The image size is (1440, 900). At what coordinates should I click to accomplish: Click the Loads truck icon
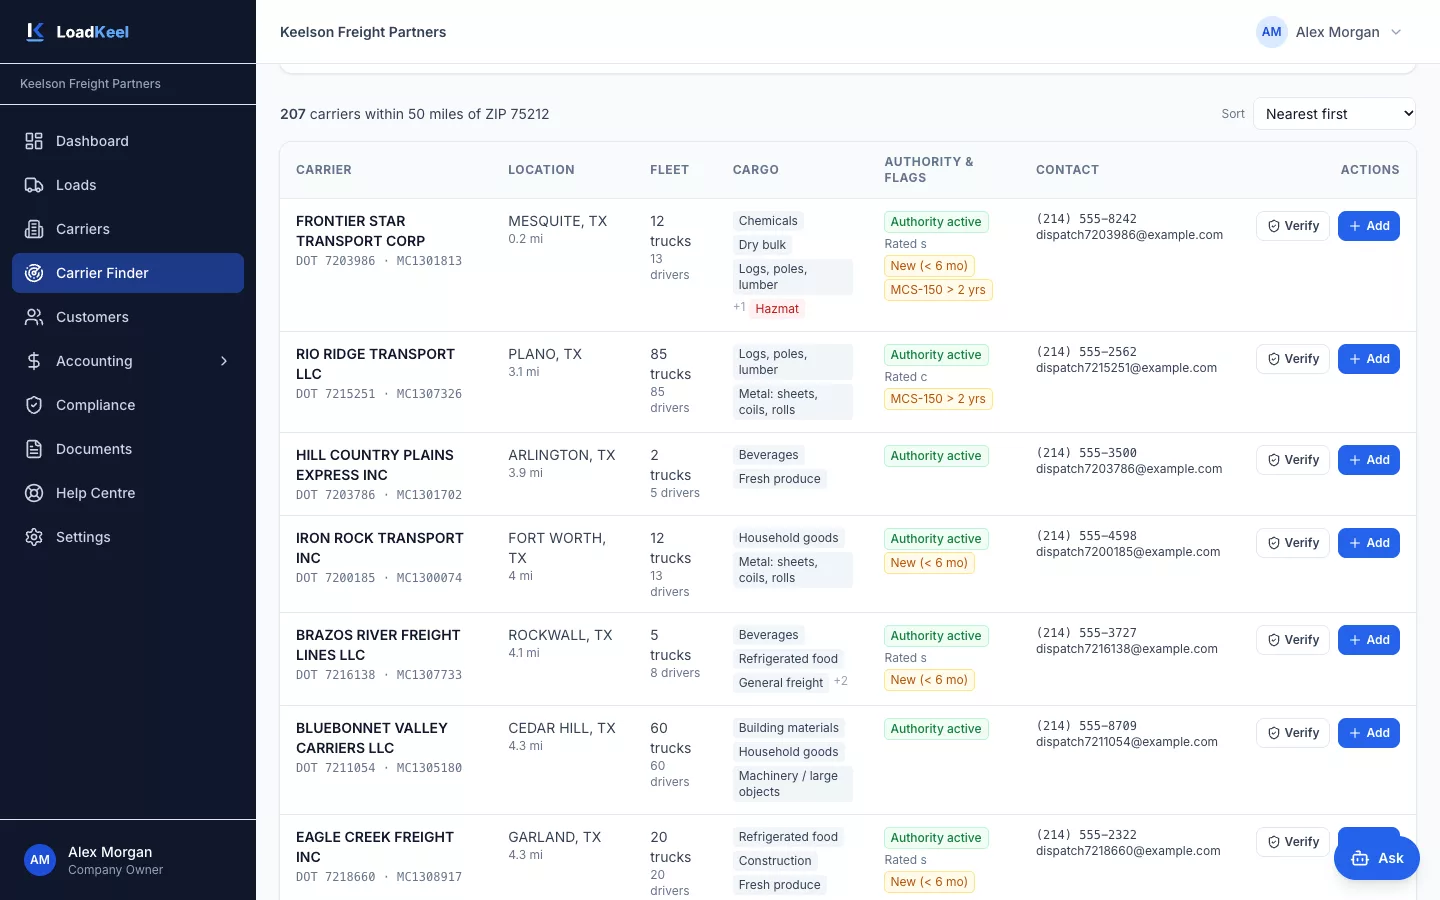click(x=34, y=185)
